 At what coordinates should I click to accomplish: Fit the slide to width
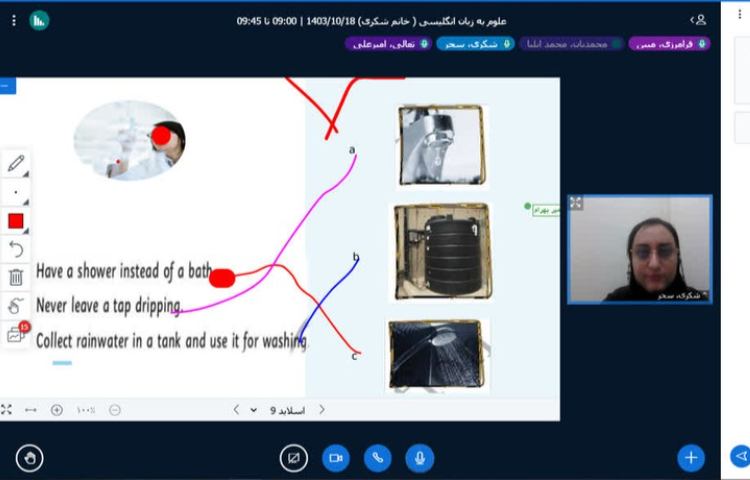[x=31, y=410]
